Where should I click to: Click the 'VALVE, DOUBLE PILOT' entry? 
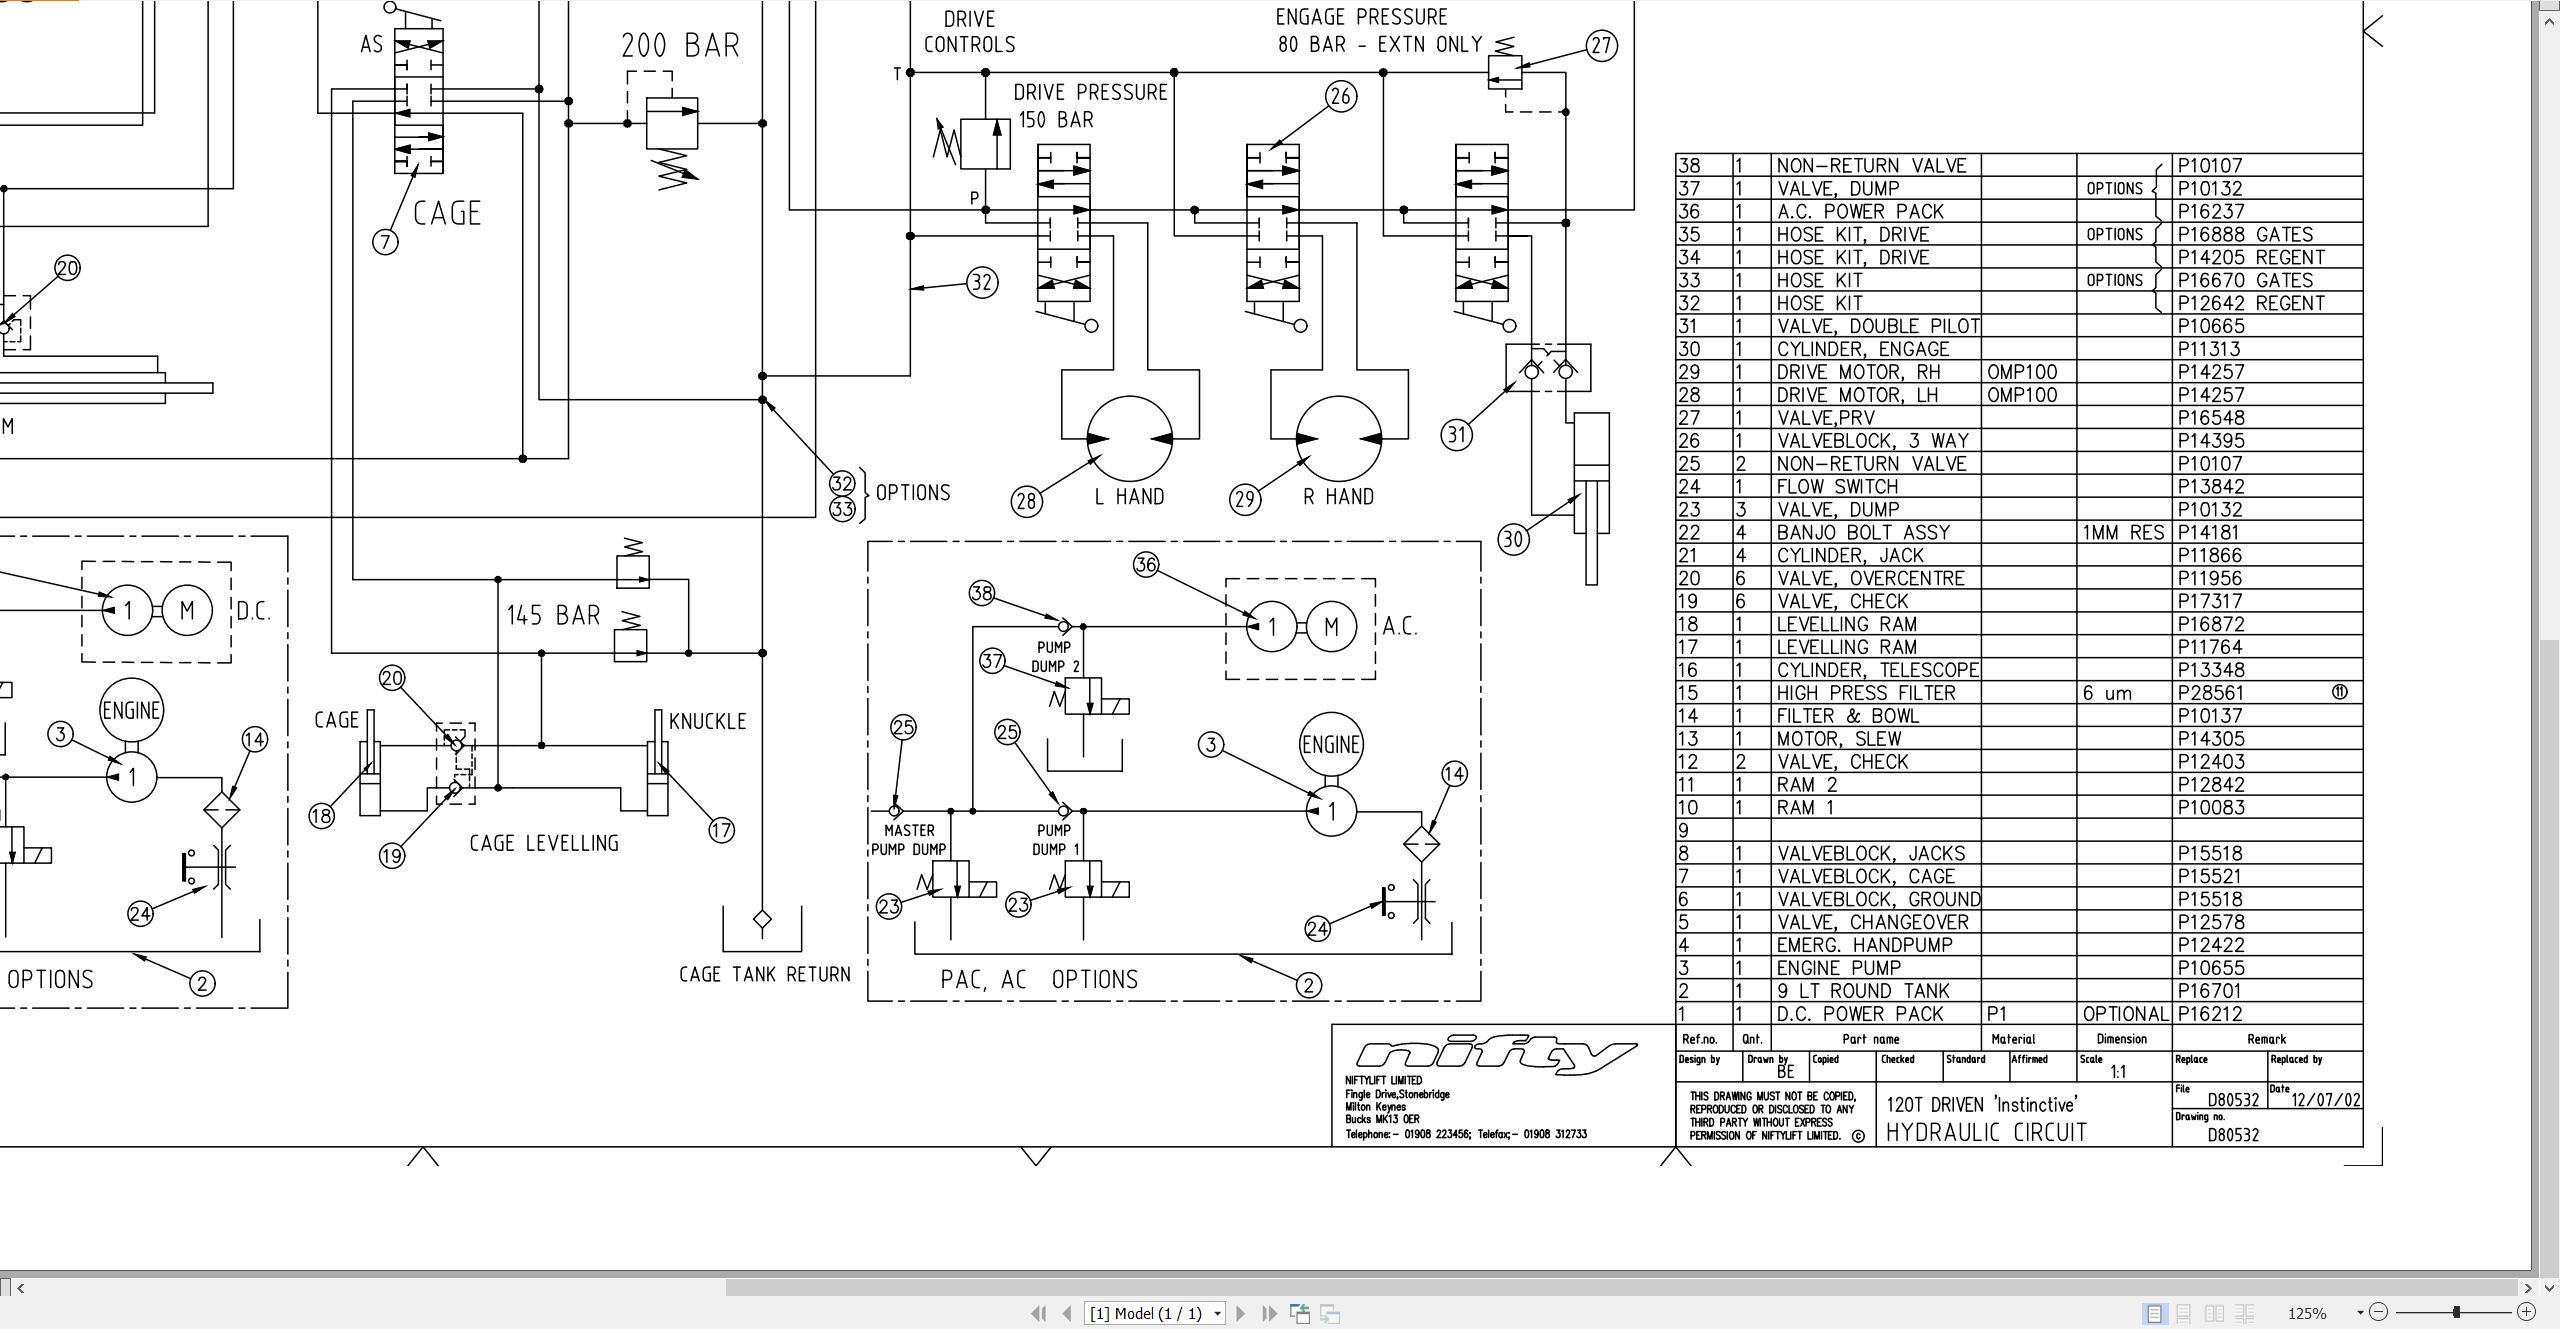pyautogui.click(x=1878, y=325)
